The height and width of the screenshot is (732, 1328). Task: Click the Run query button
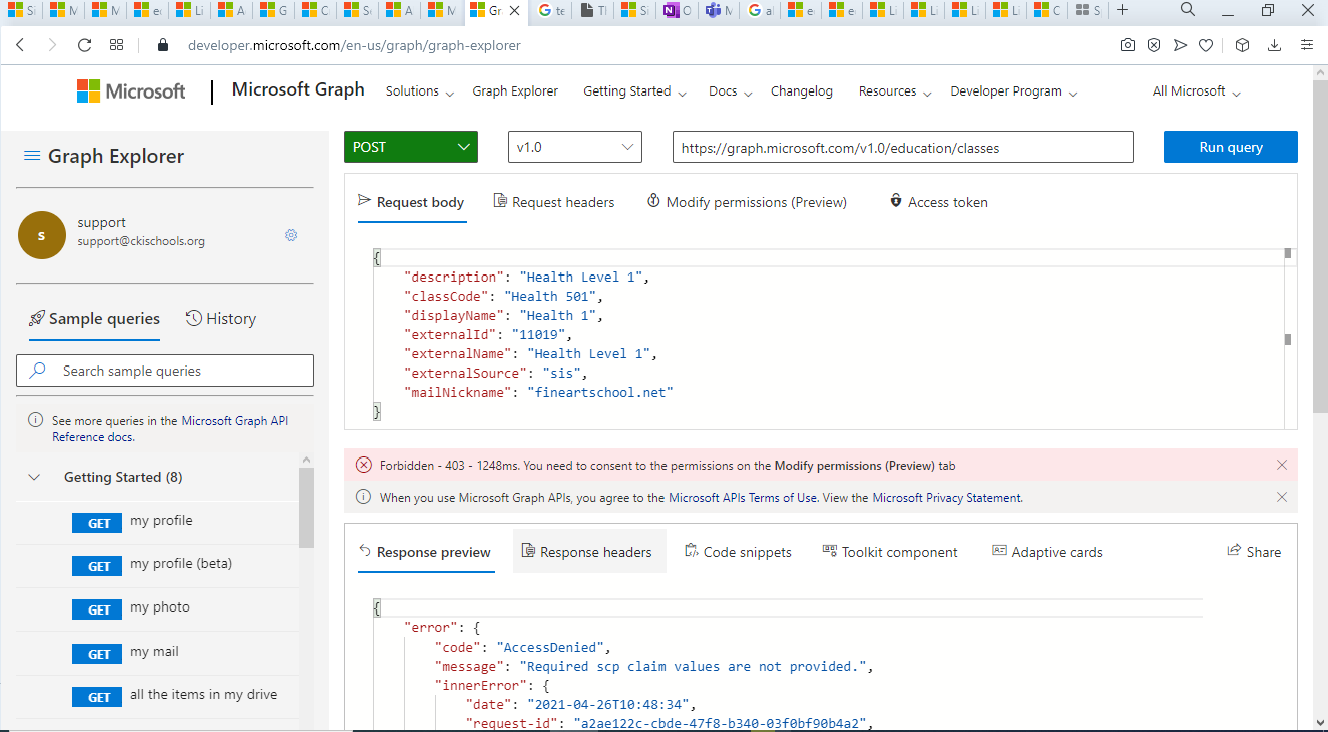1231,147
